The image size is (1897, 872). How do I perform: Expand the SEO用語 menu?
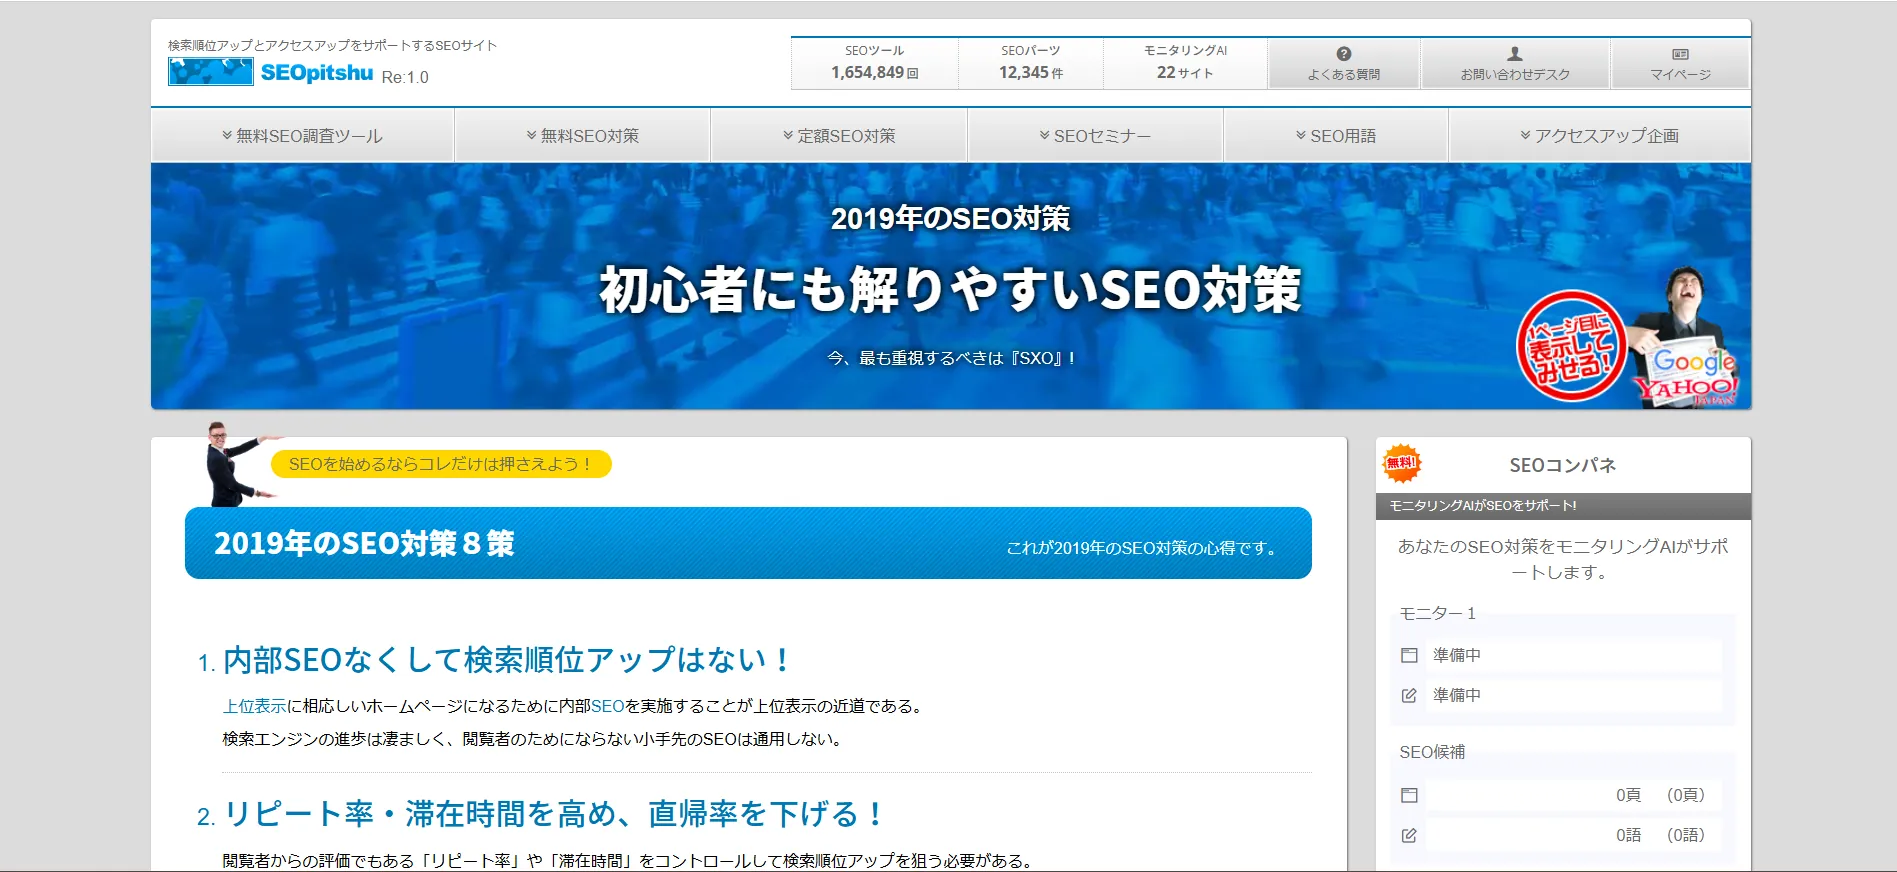click(x=1336, y=136)
